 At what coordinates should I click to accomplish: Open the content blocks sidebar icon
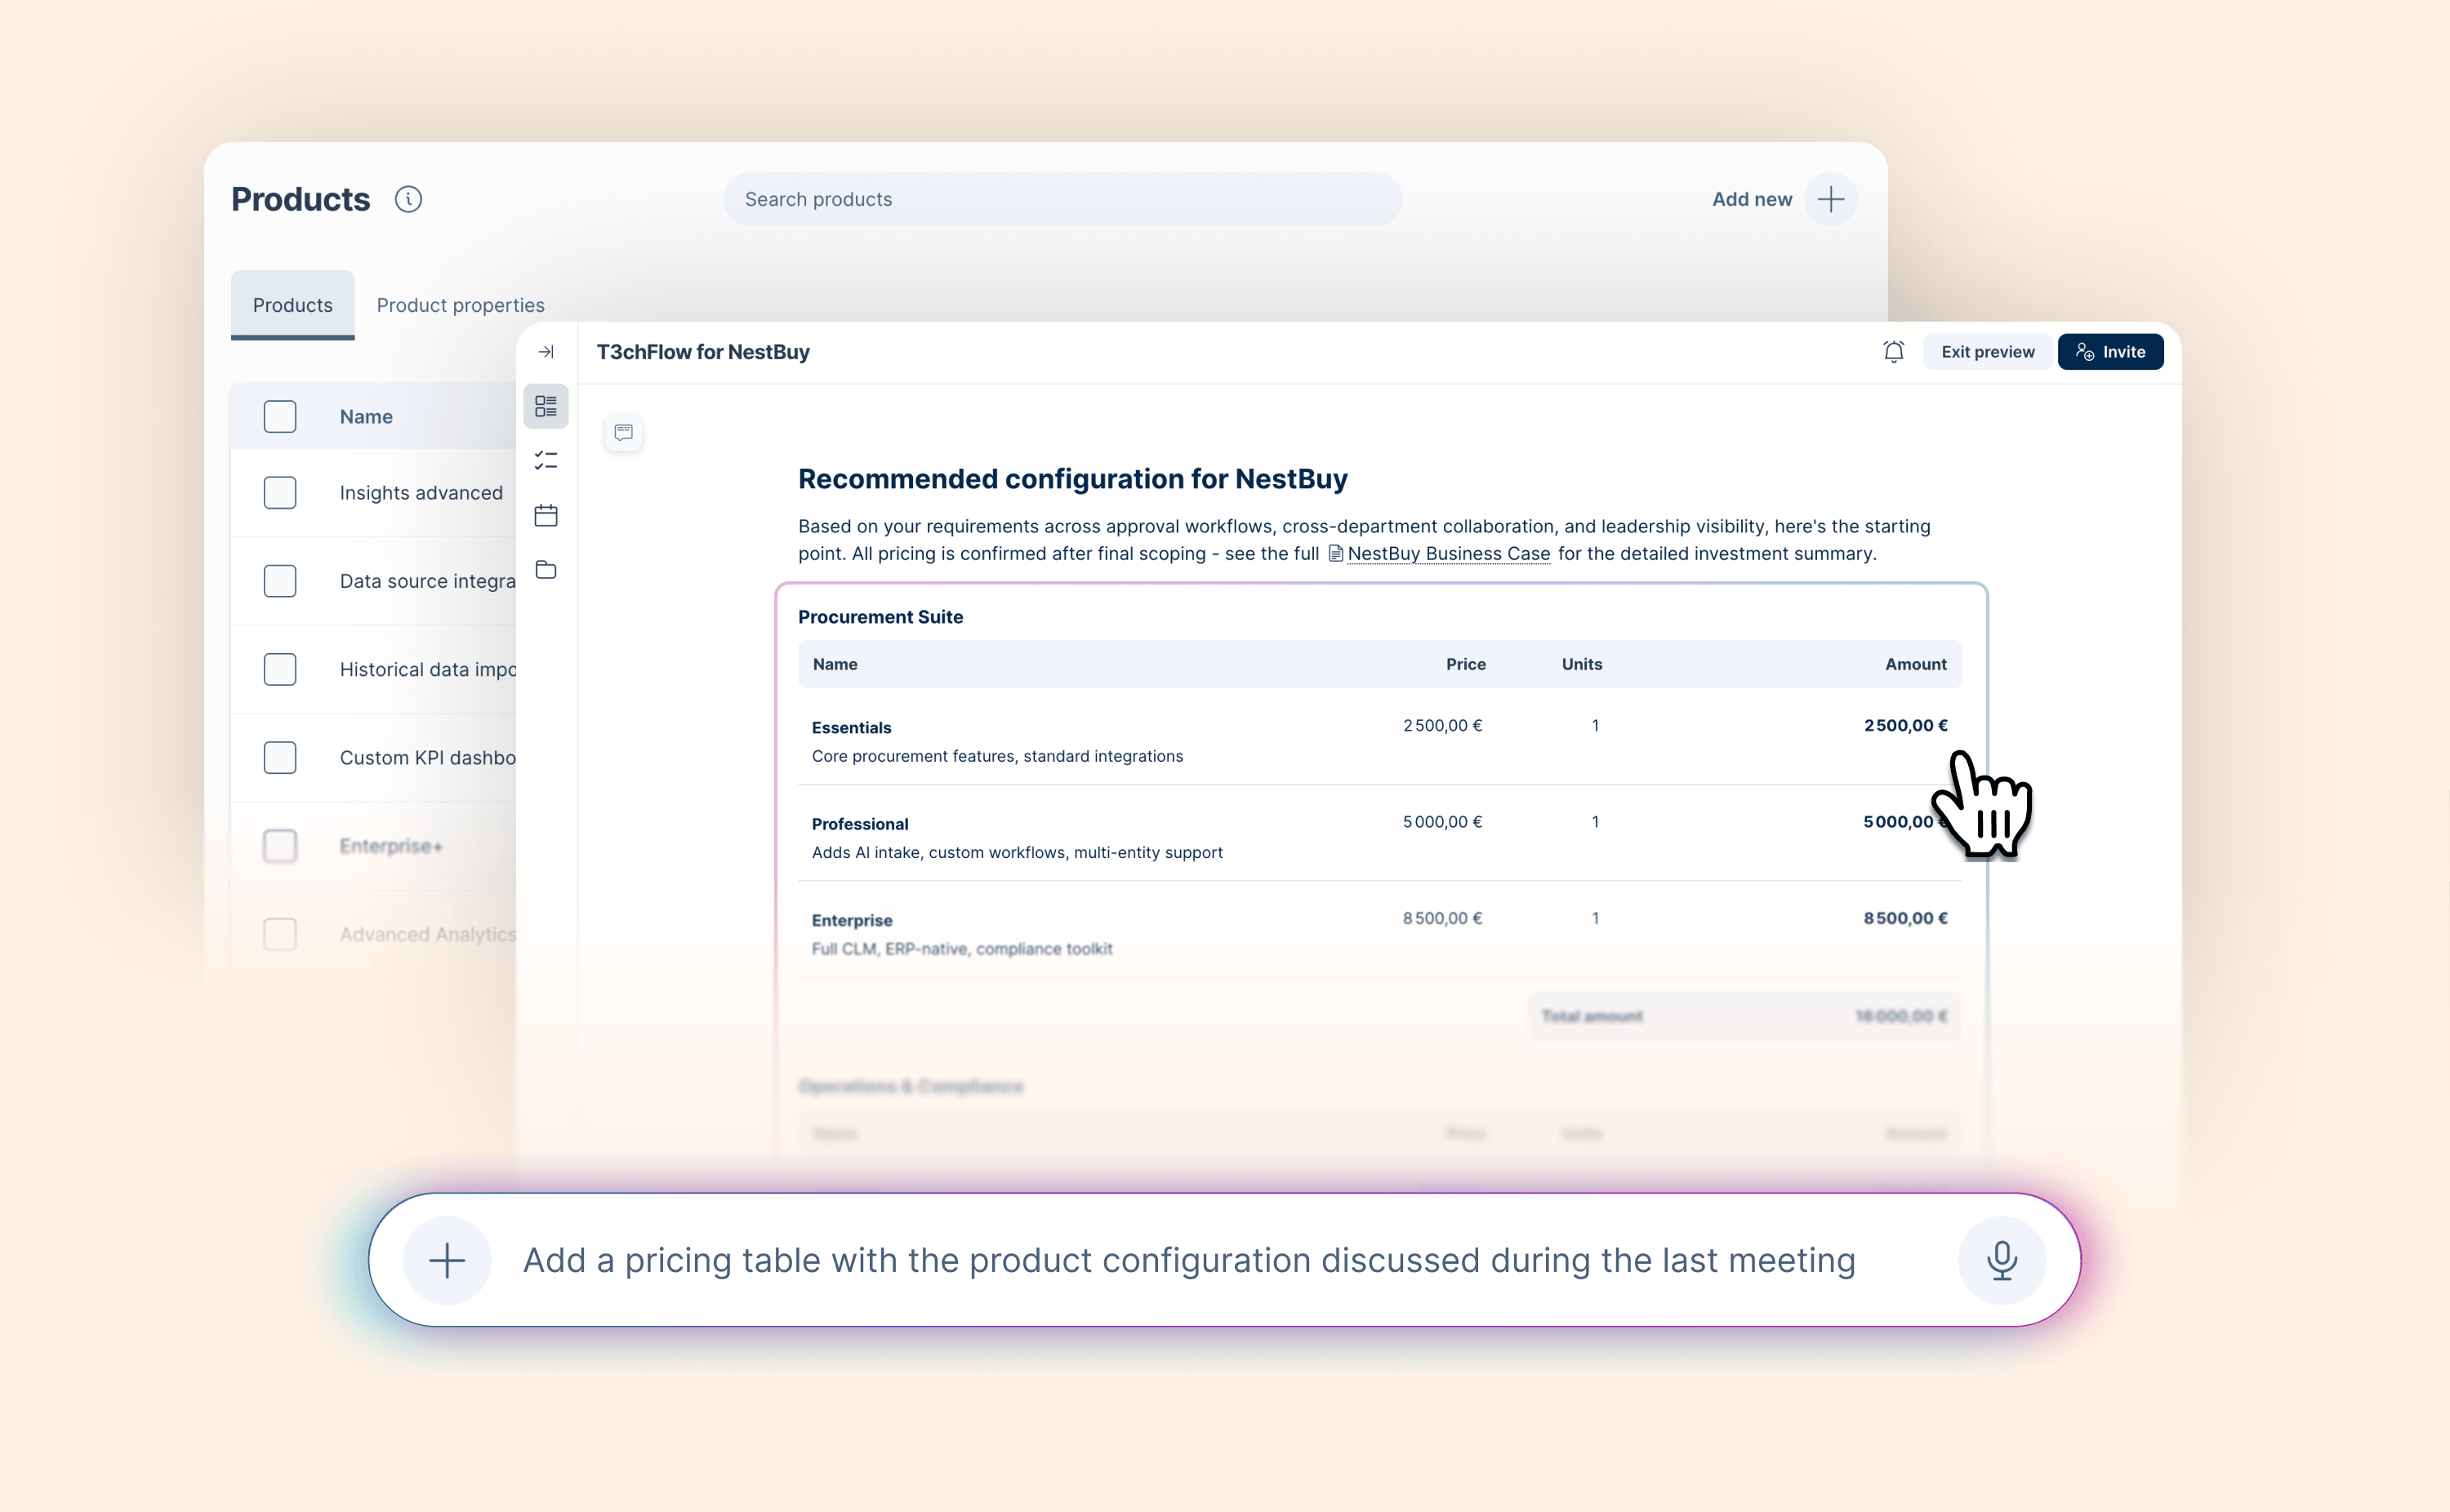(546, 406)
